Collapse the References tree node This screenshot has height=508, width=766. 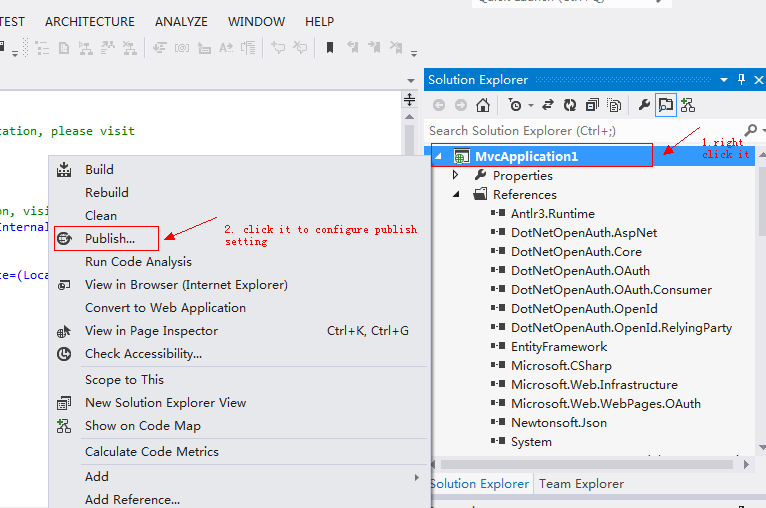click(456, 194)
